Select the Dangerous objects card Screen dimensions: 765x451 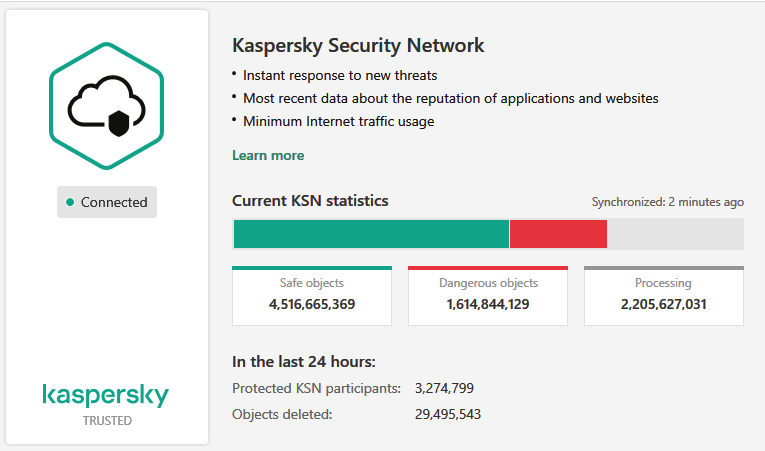point(488,296)
